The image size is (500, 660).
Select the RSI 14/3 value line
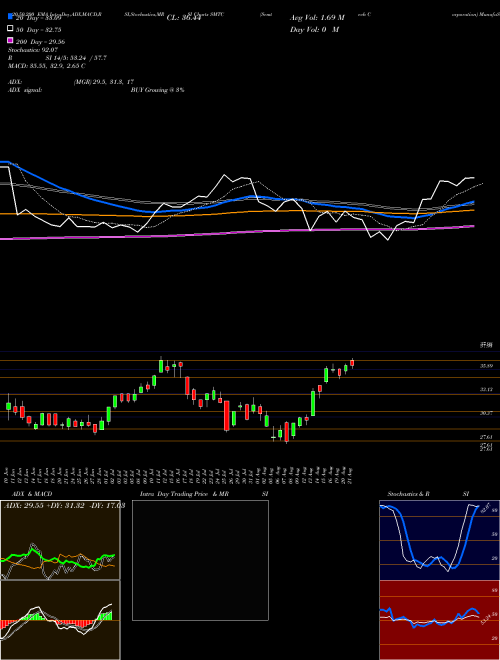click(57, 58)
